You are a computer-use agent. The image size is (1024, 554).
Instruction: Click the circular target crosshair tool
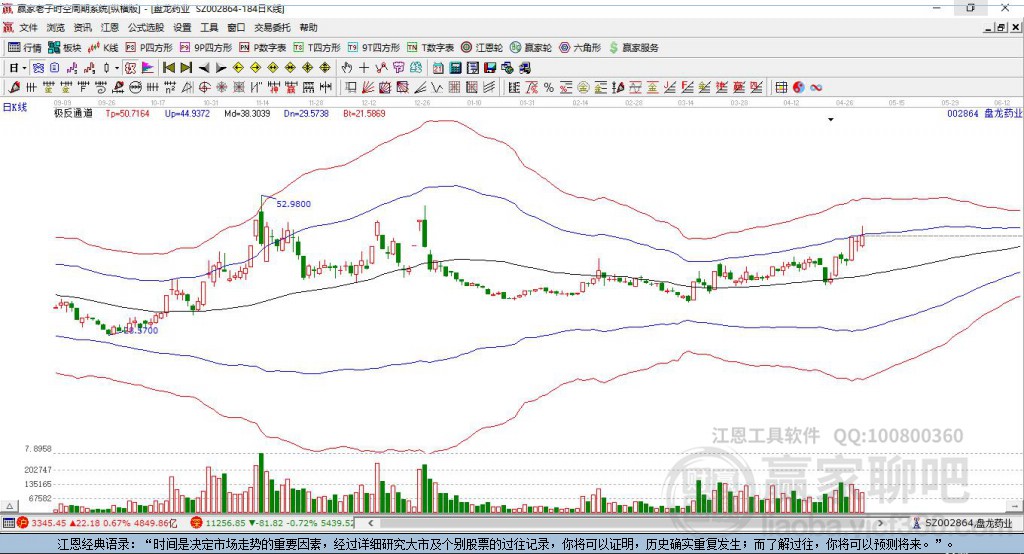point(204,88)
